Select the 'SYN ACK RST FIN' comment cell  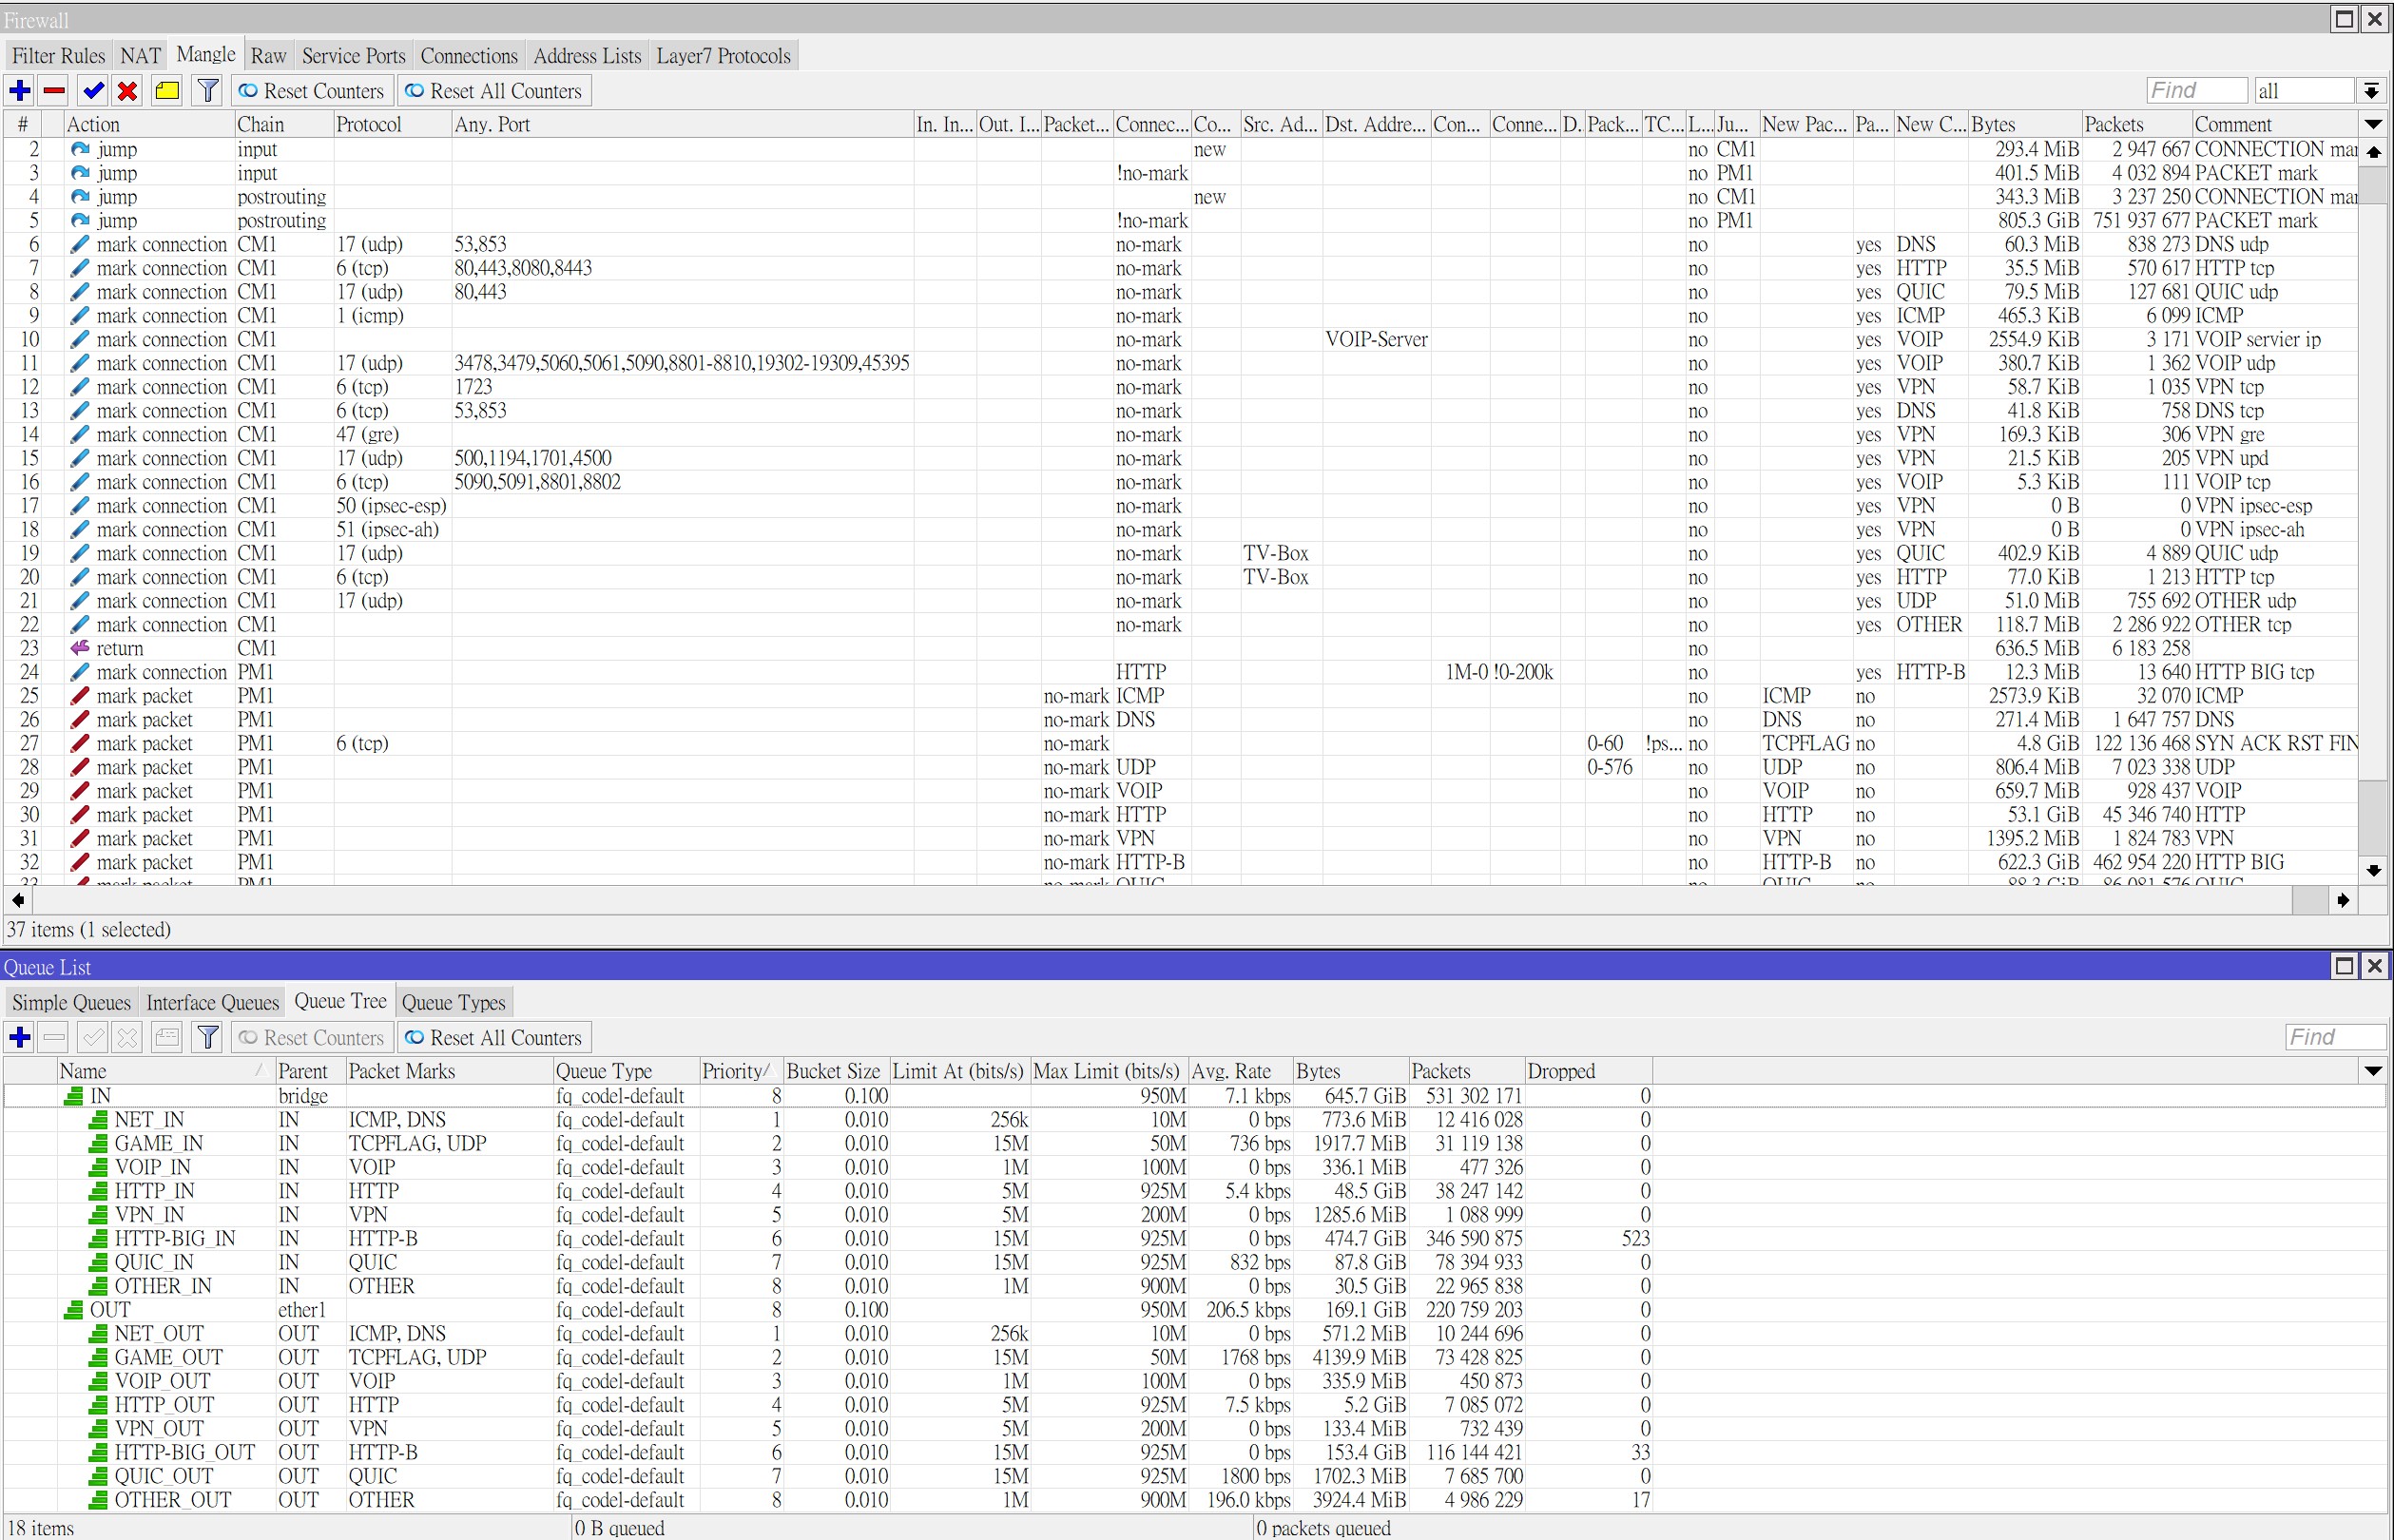pos(2276,743)
